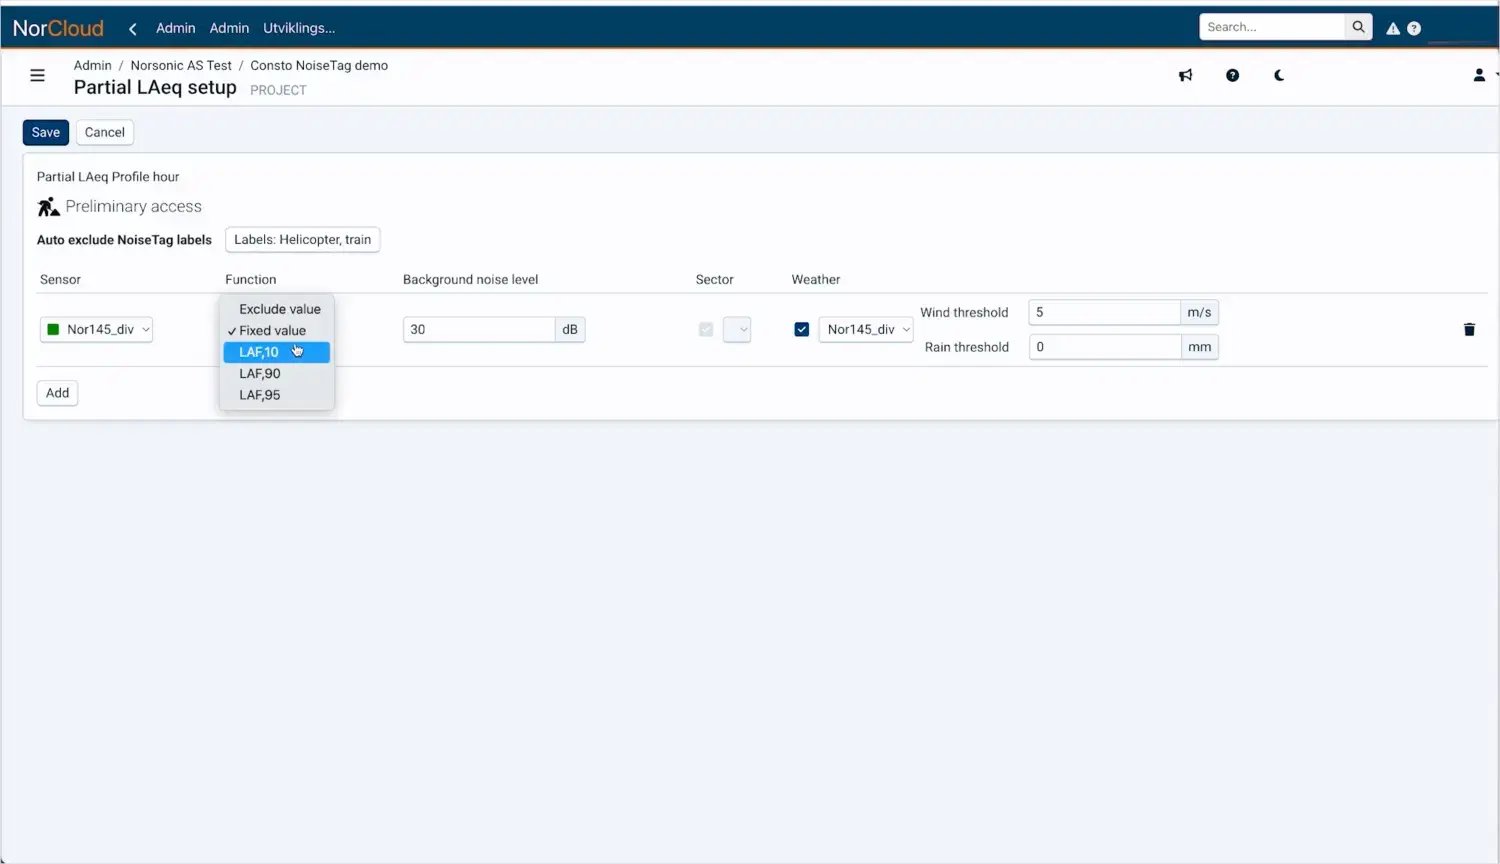Image resolution: width=1500 pixels, height=864 pixels.
Task: Click the Wind threshold field
Action: coord(1104,312)
